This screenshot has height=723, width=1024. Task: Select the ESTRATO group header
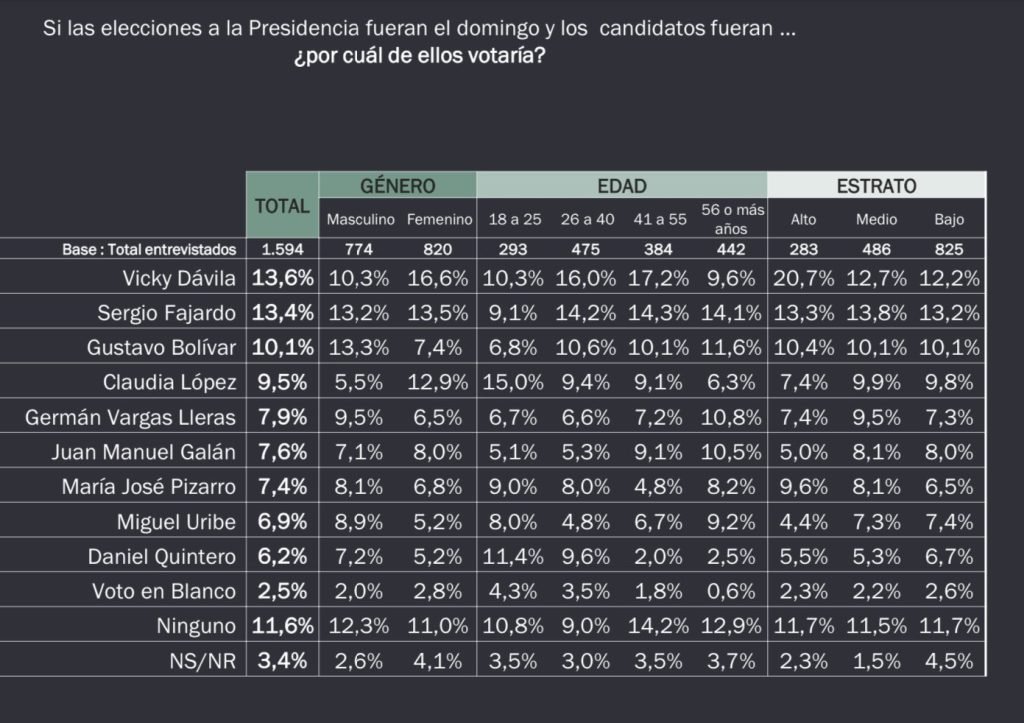pyautogui.click(x=876, y=186)
